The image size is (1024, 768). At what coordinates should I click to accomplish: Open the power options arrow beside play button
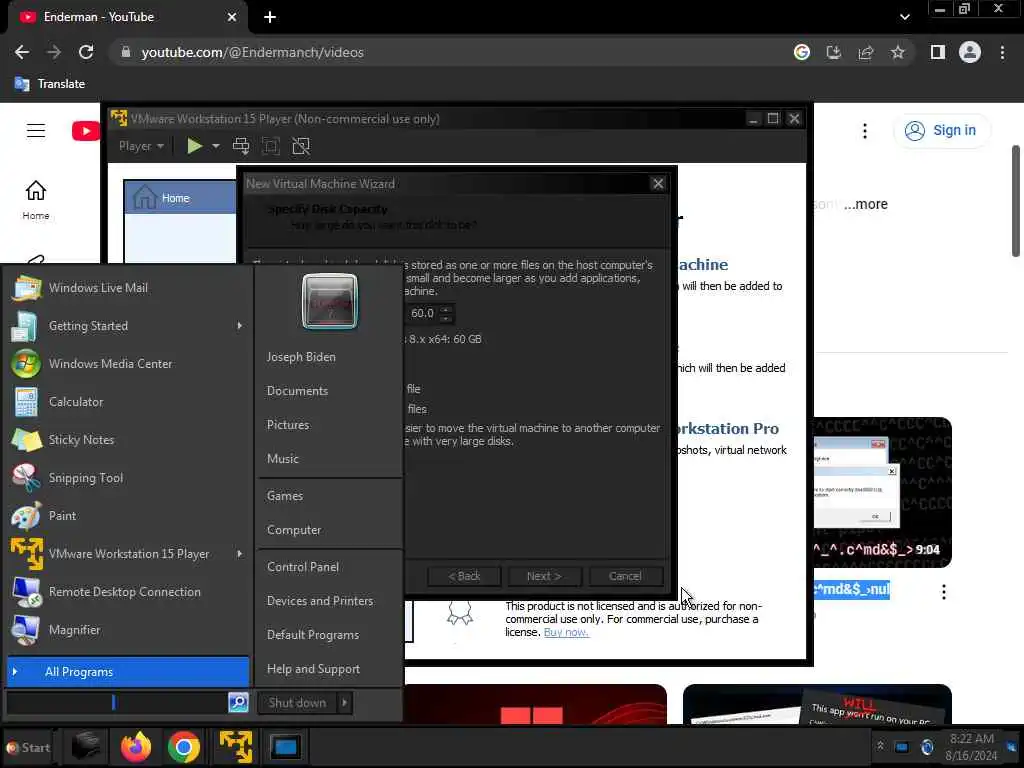click(216, 146)
